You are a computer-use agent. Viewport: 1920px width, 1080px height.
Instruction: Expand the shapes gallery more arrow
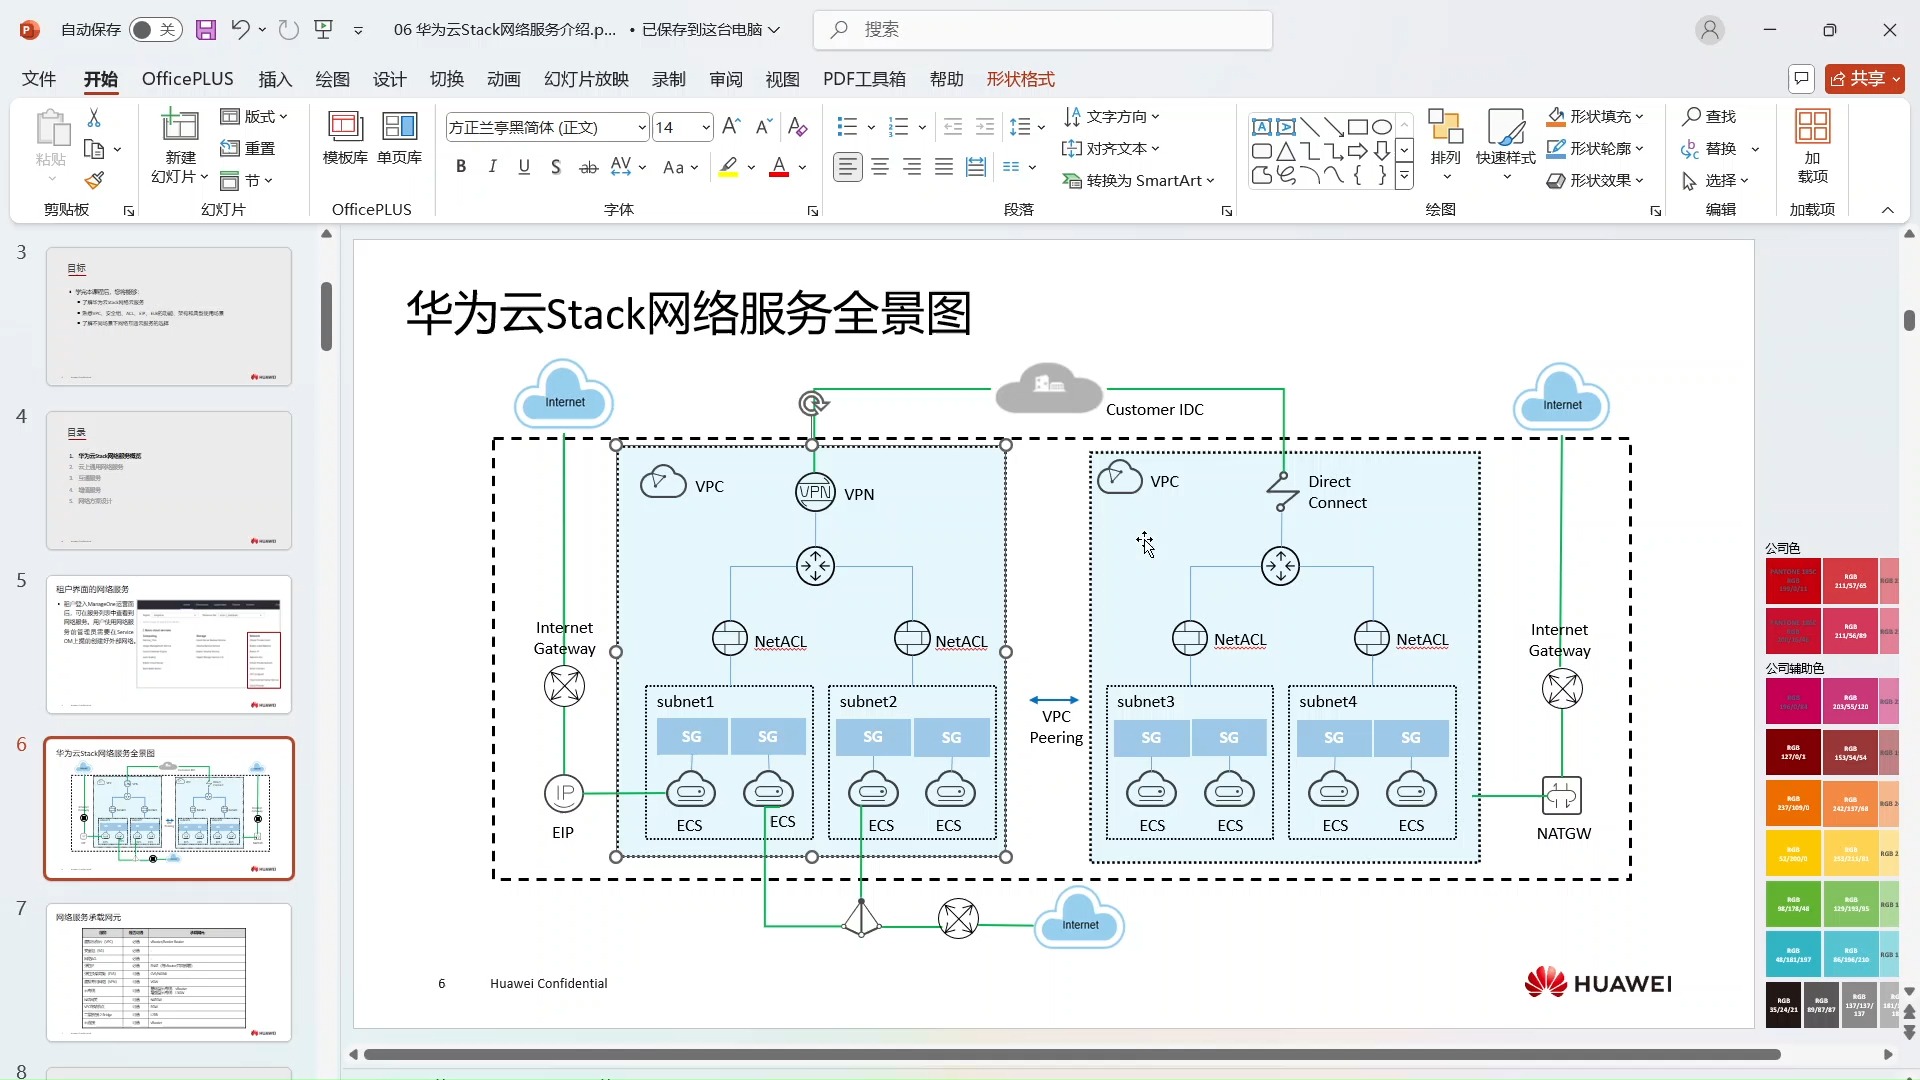click(x=1405, y=177)
